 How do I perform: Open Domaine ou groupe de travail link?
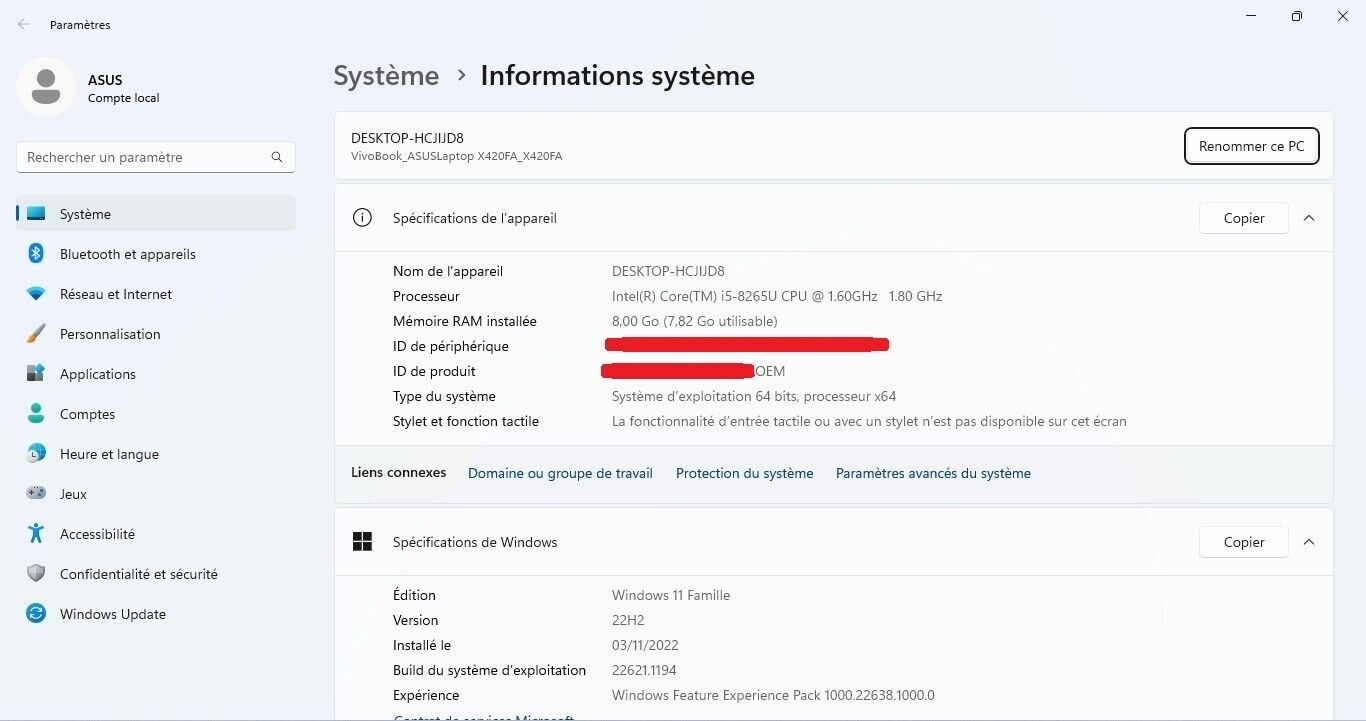(560, 473)
